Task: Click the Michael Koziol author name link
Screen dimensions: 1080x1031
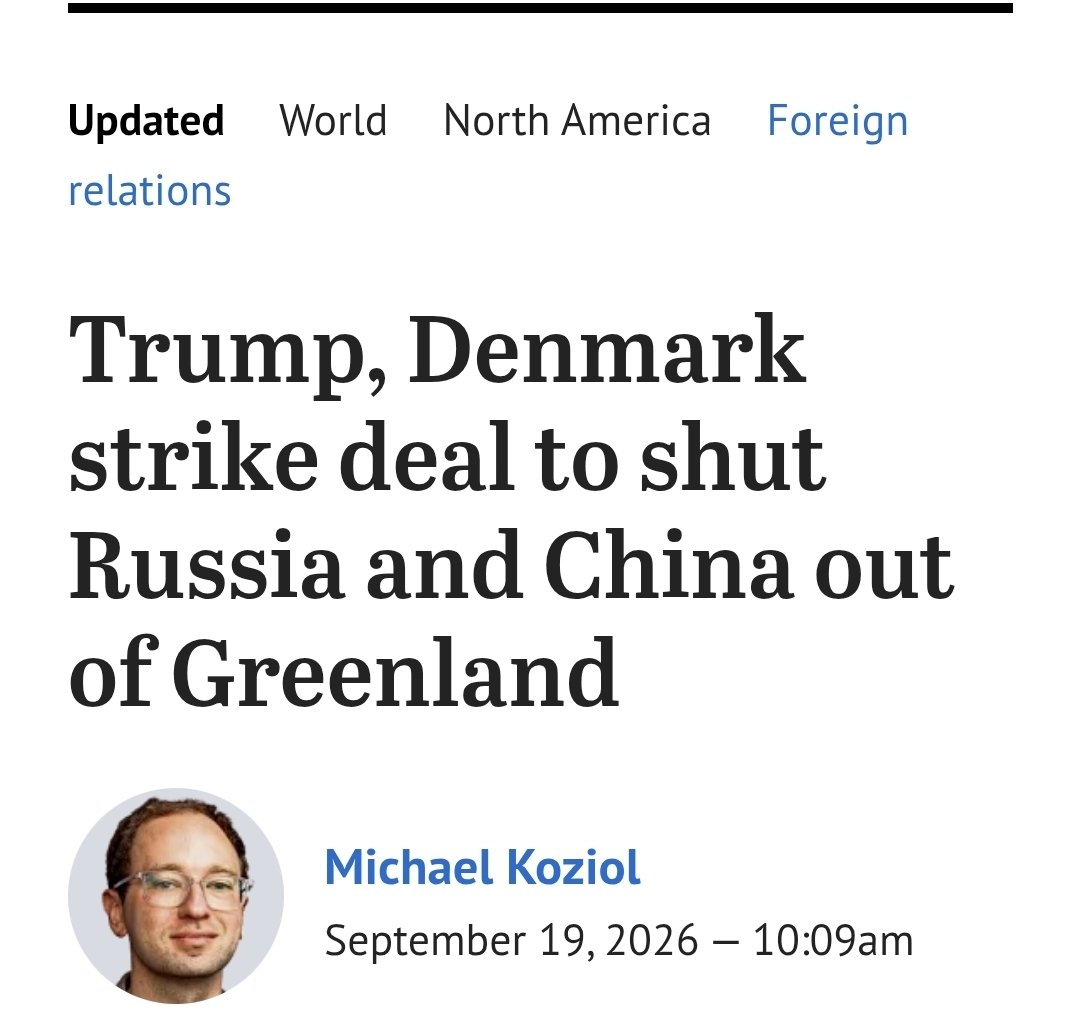Action: (482, 867)
